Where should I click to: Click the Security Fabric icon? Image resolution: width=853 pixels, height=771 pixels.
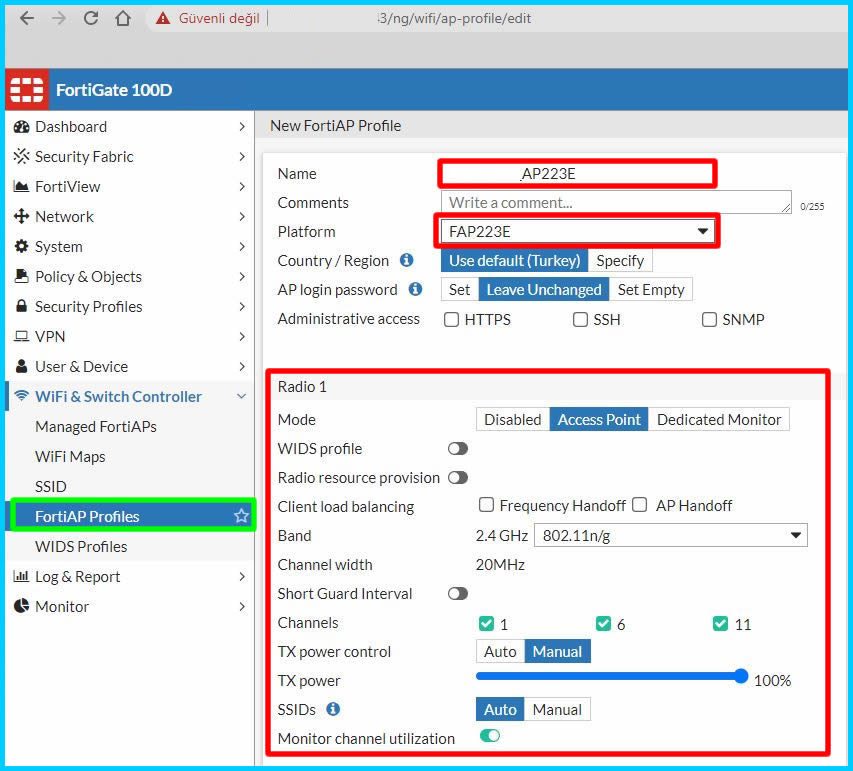pyautogui.click(x=22, y=157)
